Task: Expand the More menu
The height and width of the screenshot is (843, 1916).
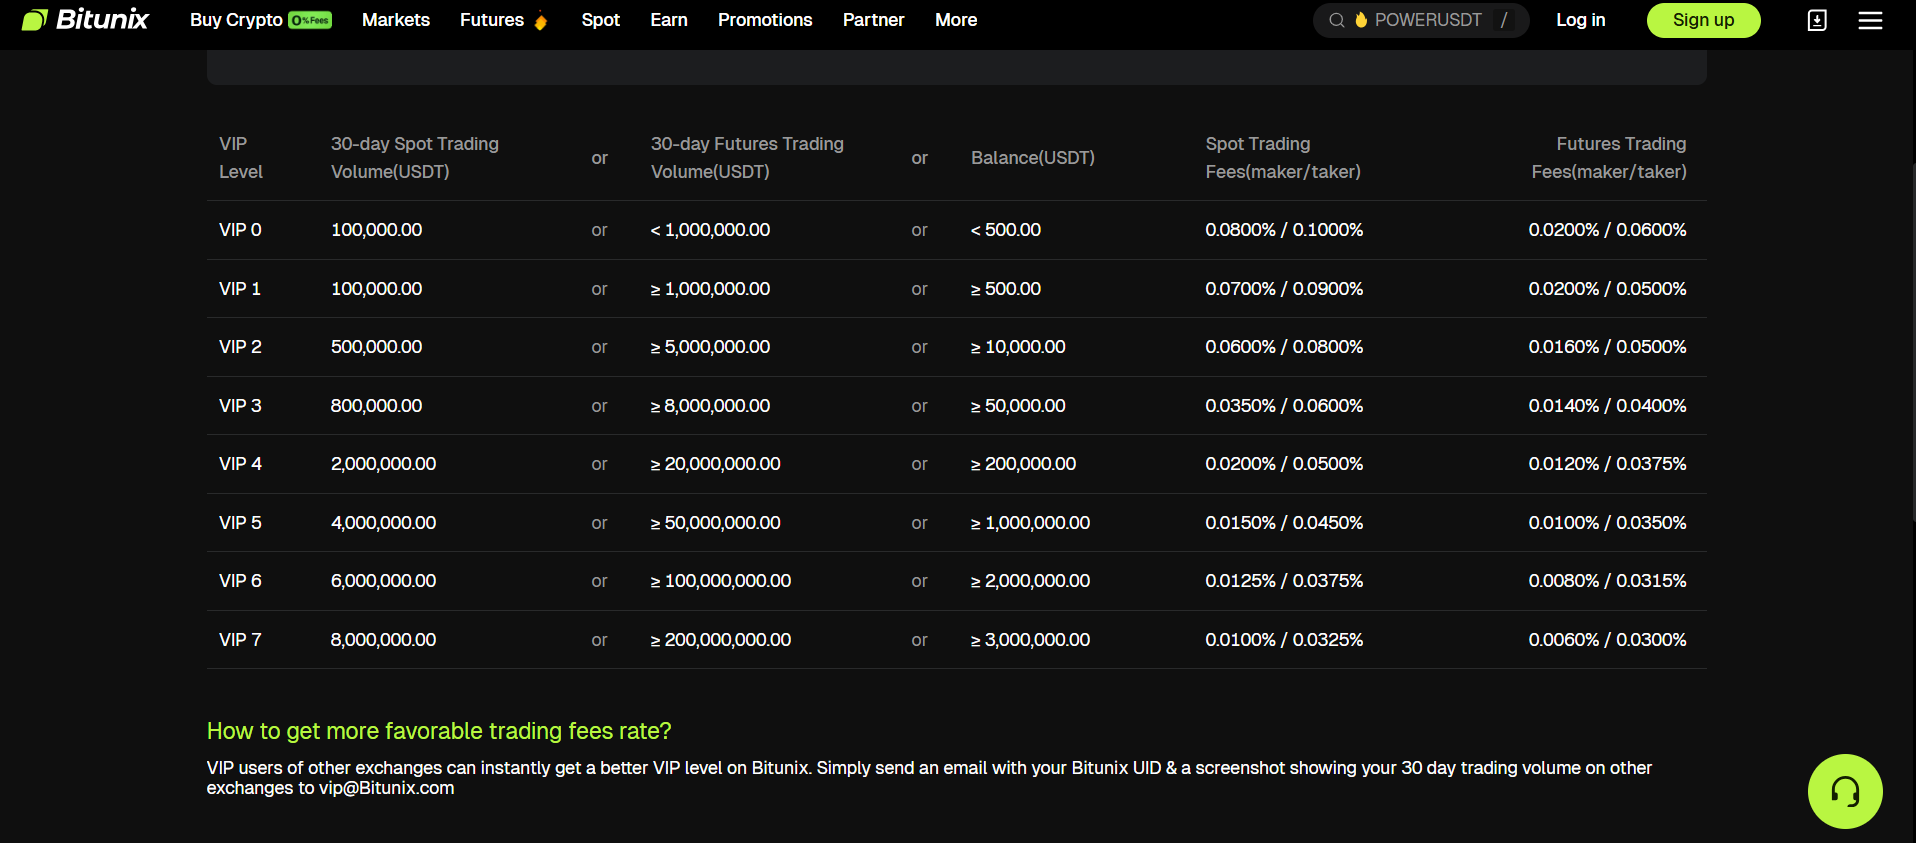Action: click(956, 20)
